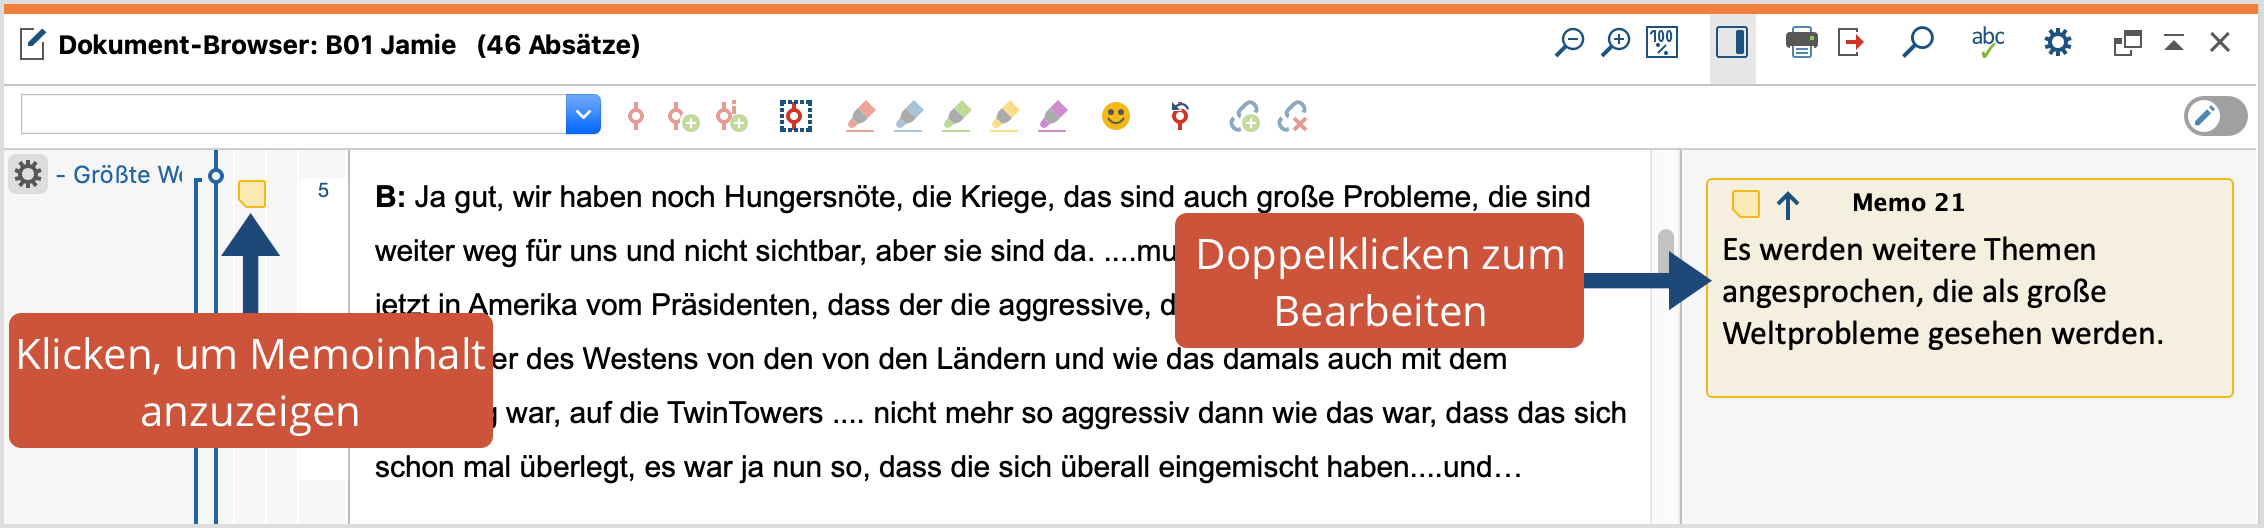This screenshot has width=2264, height=528.
Task: Toggle the edit mode switch
Action: [x=2215, y=117]
